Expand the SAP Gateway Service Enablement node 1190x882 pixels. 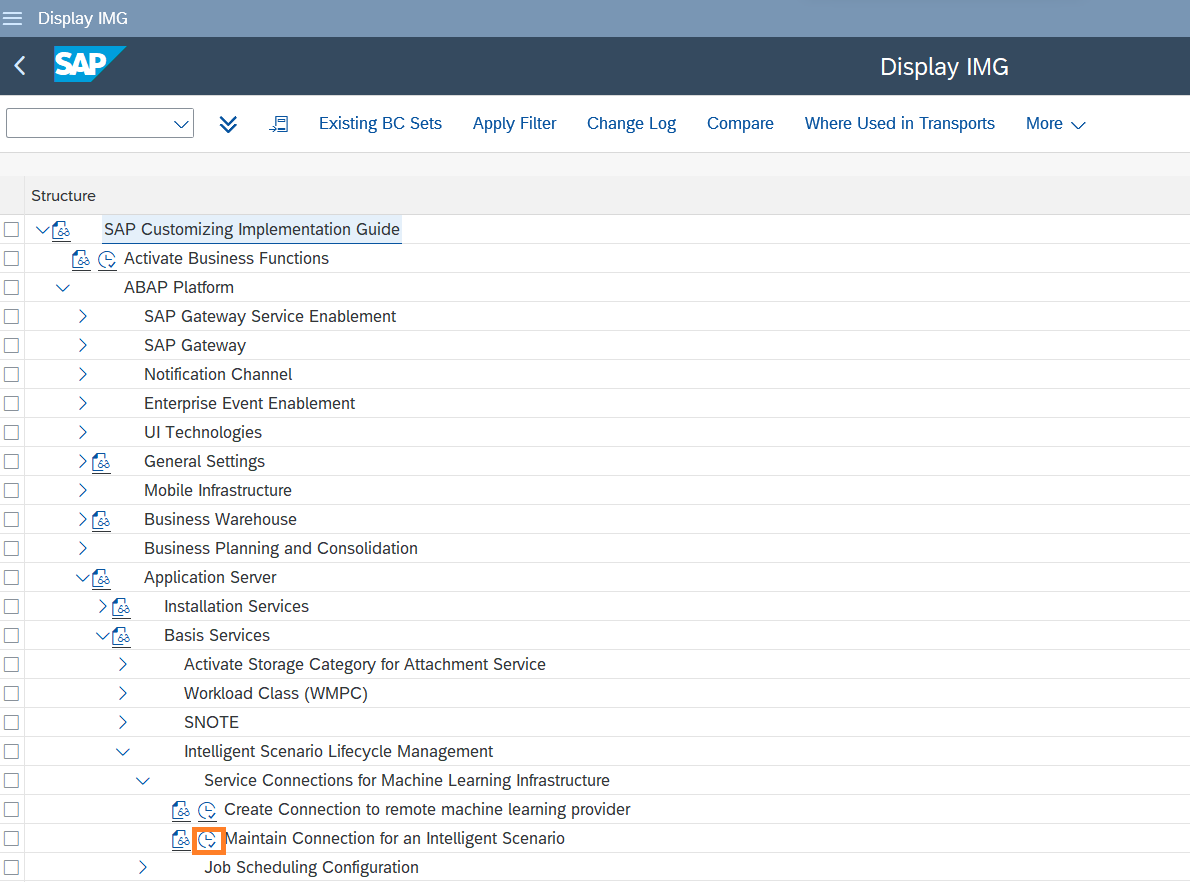(82, 317)
